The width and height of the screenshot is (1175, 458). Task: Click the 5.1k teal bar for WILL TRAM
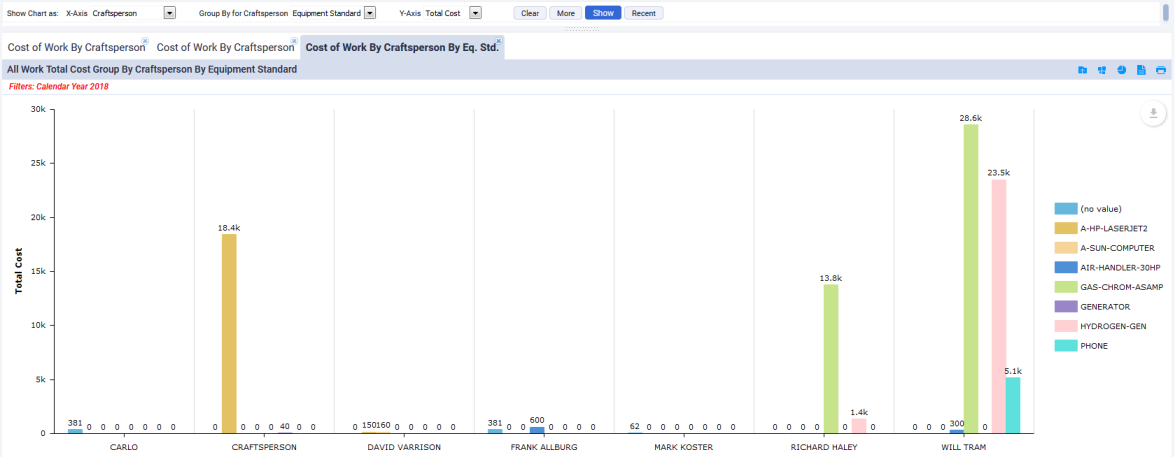[1013, 406]
